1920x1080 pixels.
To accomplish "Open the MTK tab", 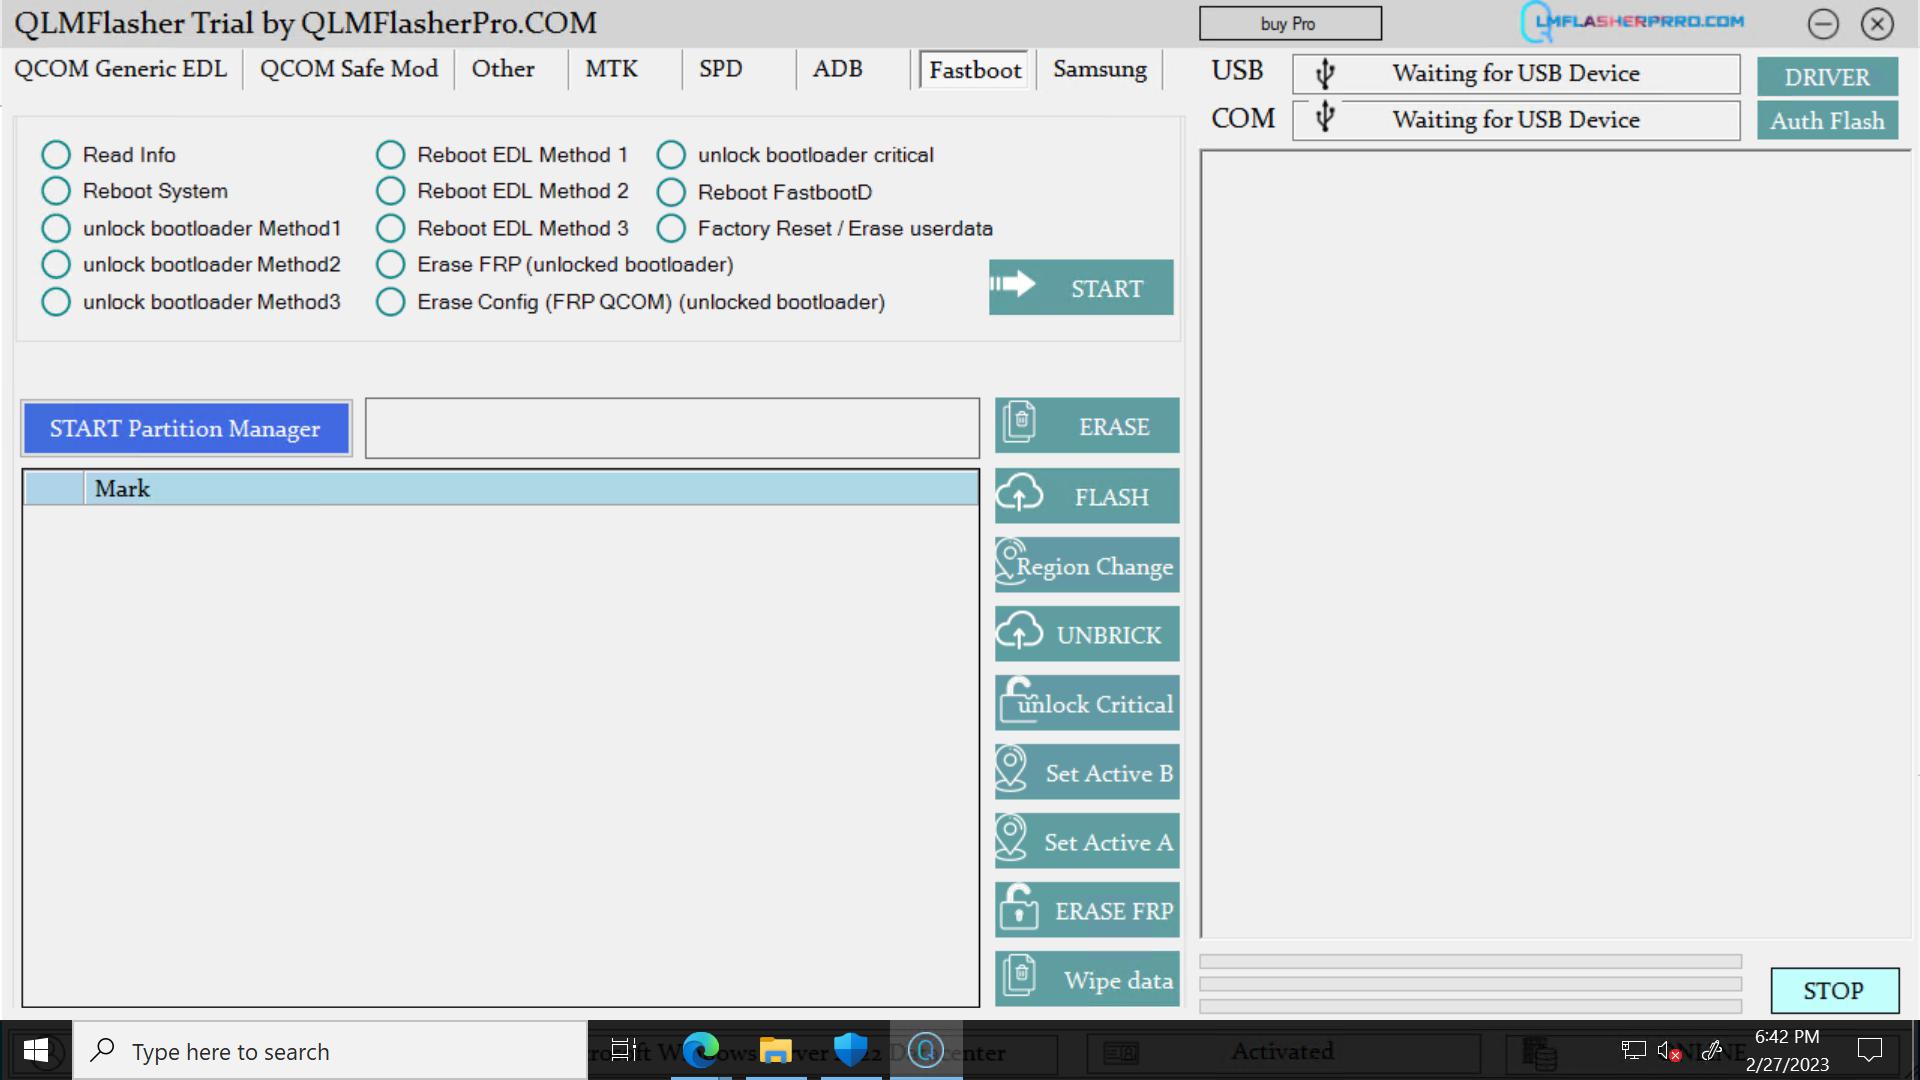I will click(x=611, y=69).
